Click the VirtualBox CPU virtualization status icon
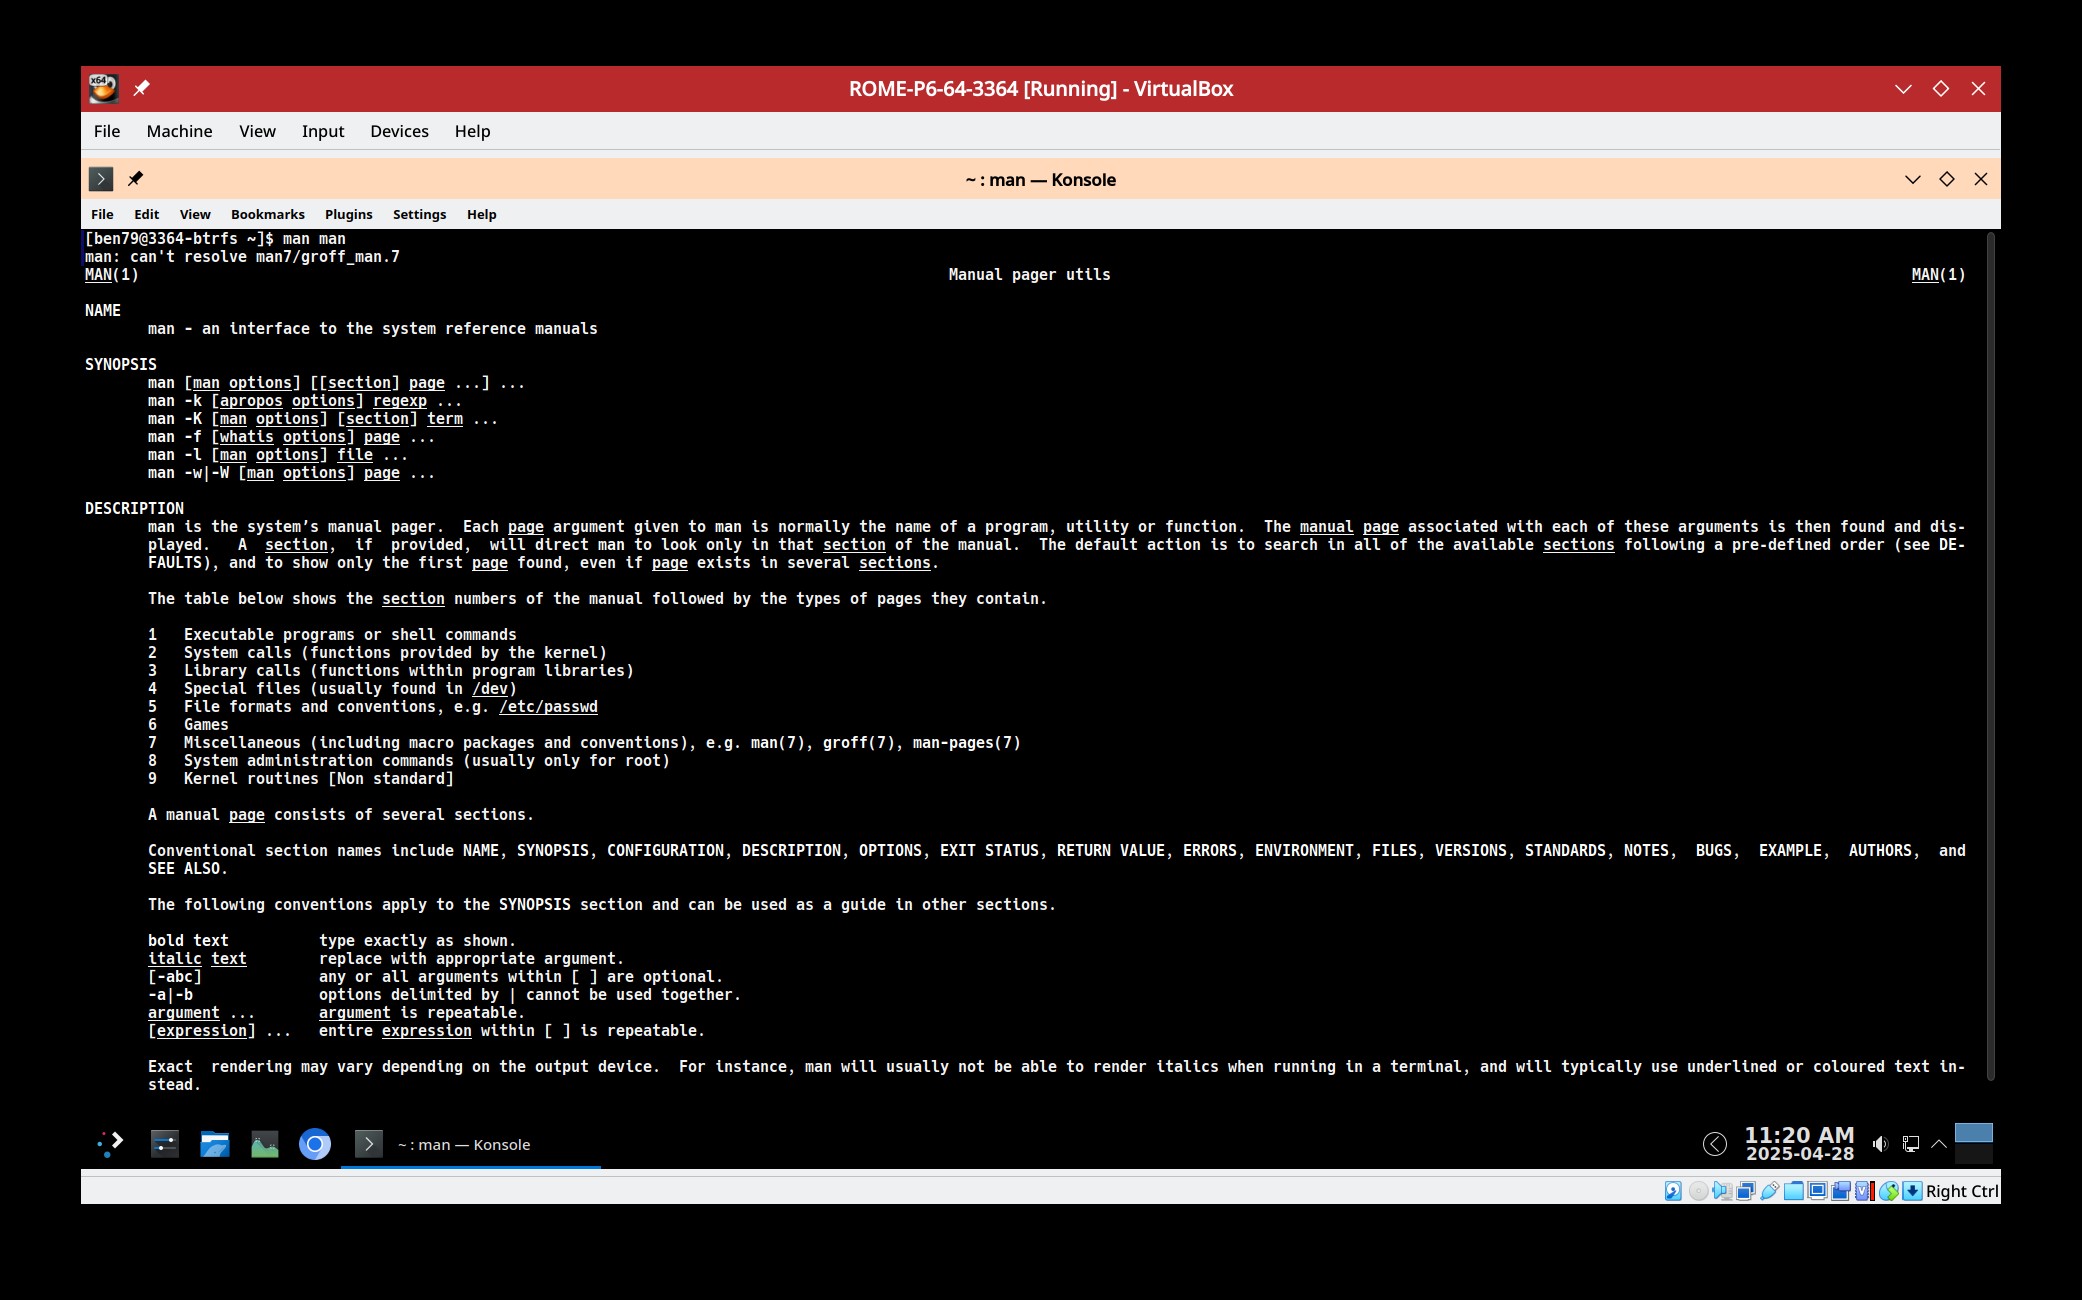Image resolution: width=2082 pixels, height=1300 pixels. 1865,1191
